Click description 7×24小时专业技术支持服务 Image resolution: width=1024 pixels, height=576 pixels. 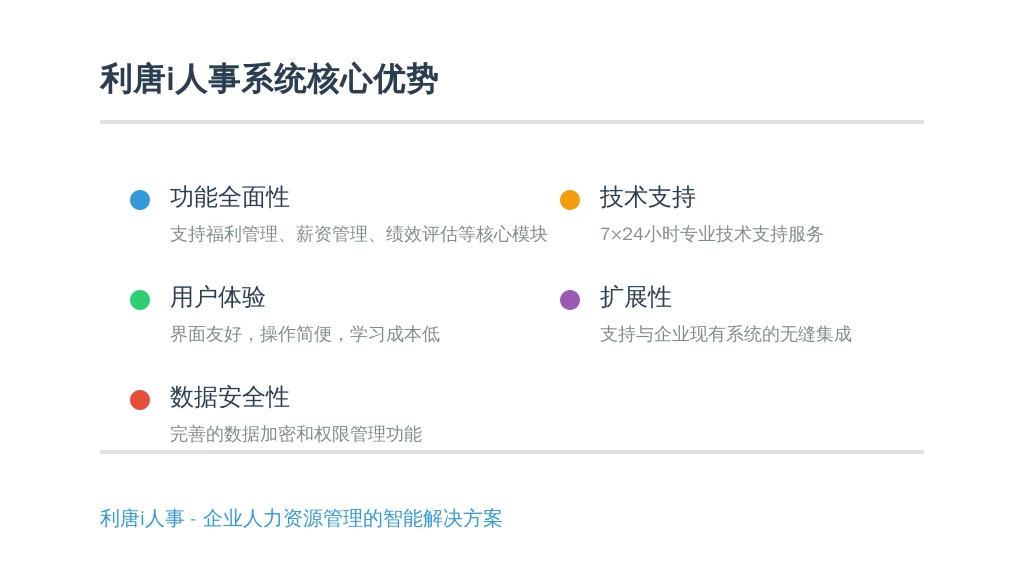tap(711, 234)
